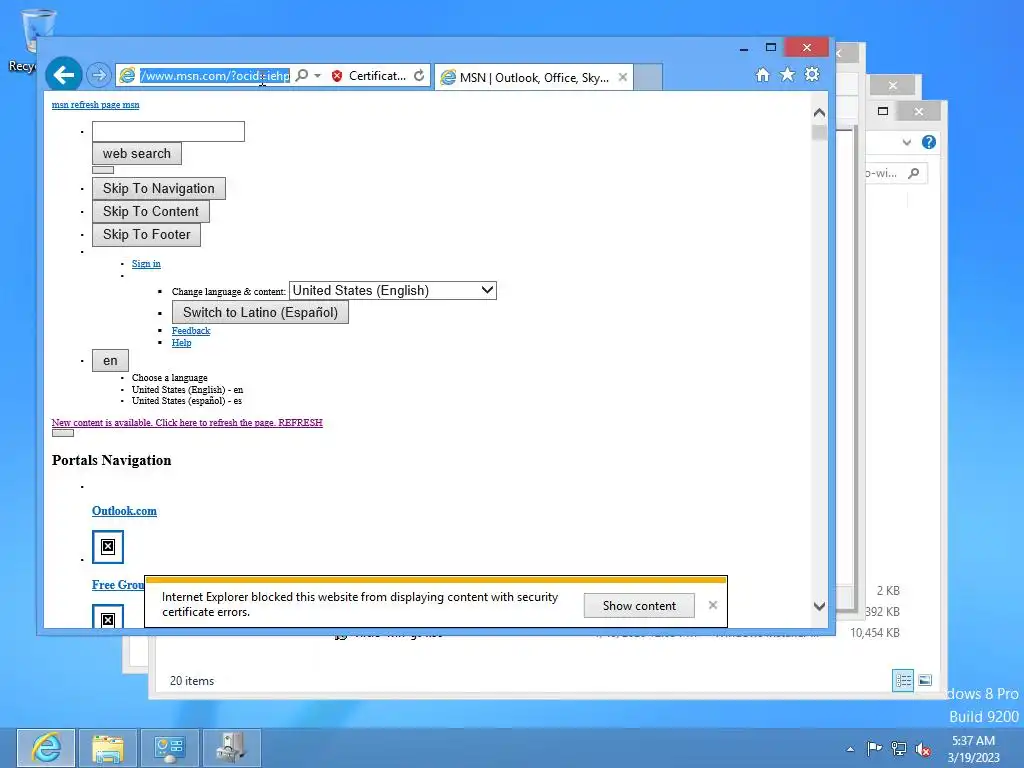Click Switch to Latino (Español) button
Viewport: 1024px width, 768px height.
260,313
